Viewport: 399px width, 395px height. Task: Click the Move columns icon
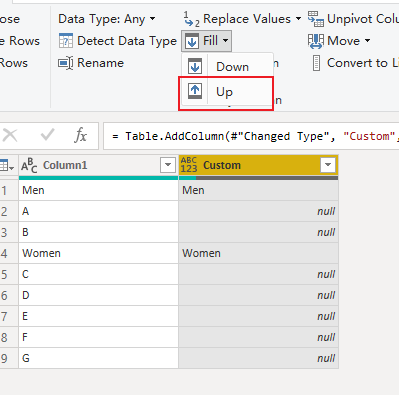pos(315,41)
